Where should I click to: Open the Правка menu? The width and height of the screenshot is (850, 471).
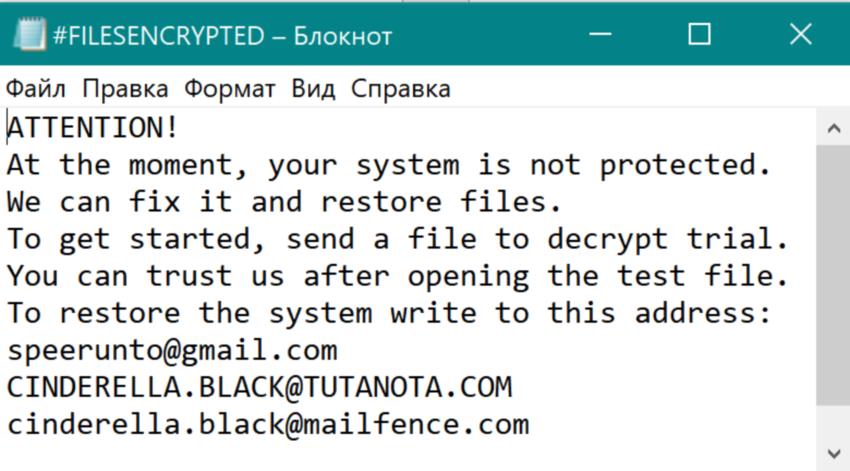click(125, 89)
